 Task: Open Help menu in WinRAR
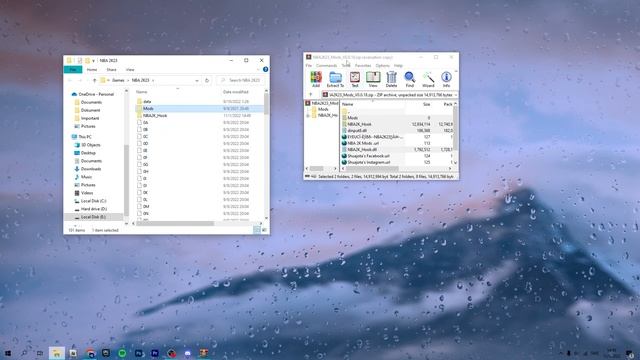point(398,65)
